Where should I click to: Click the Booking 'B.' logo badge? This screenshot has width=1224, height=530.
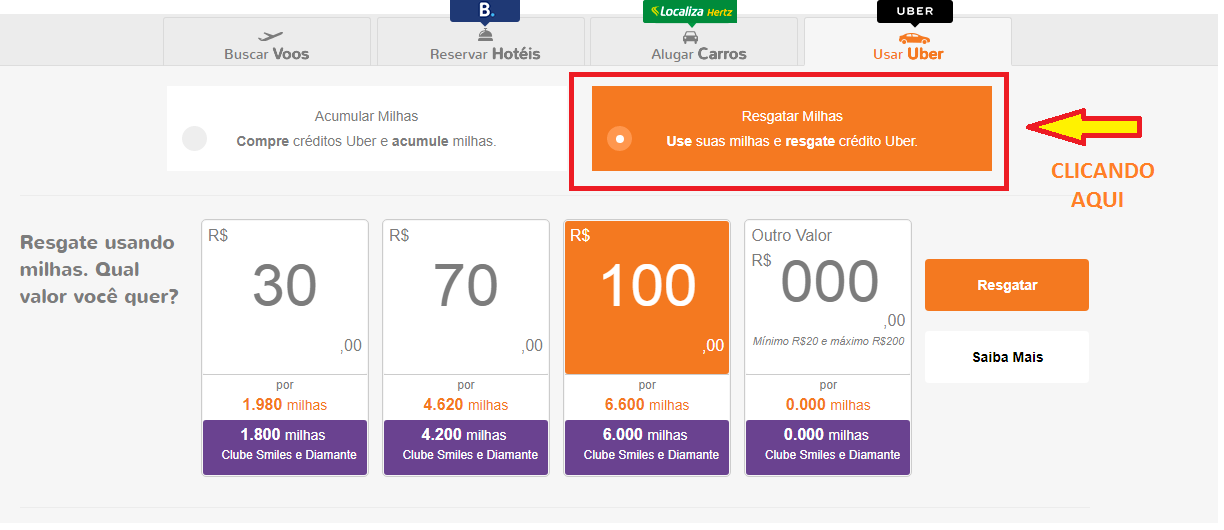[x=485, y=11]
